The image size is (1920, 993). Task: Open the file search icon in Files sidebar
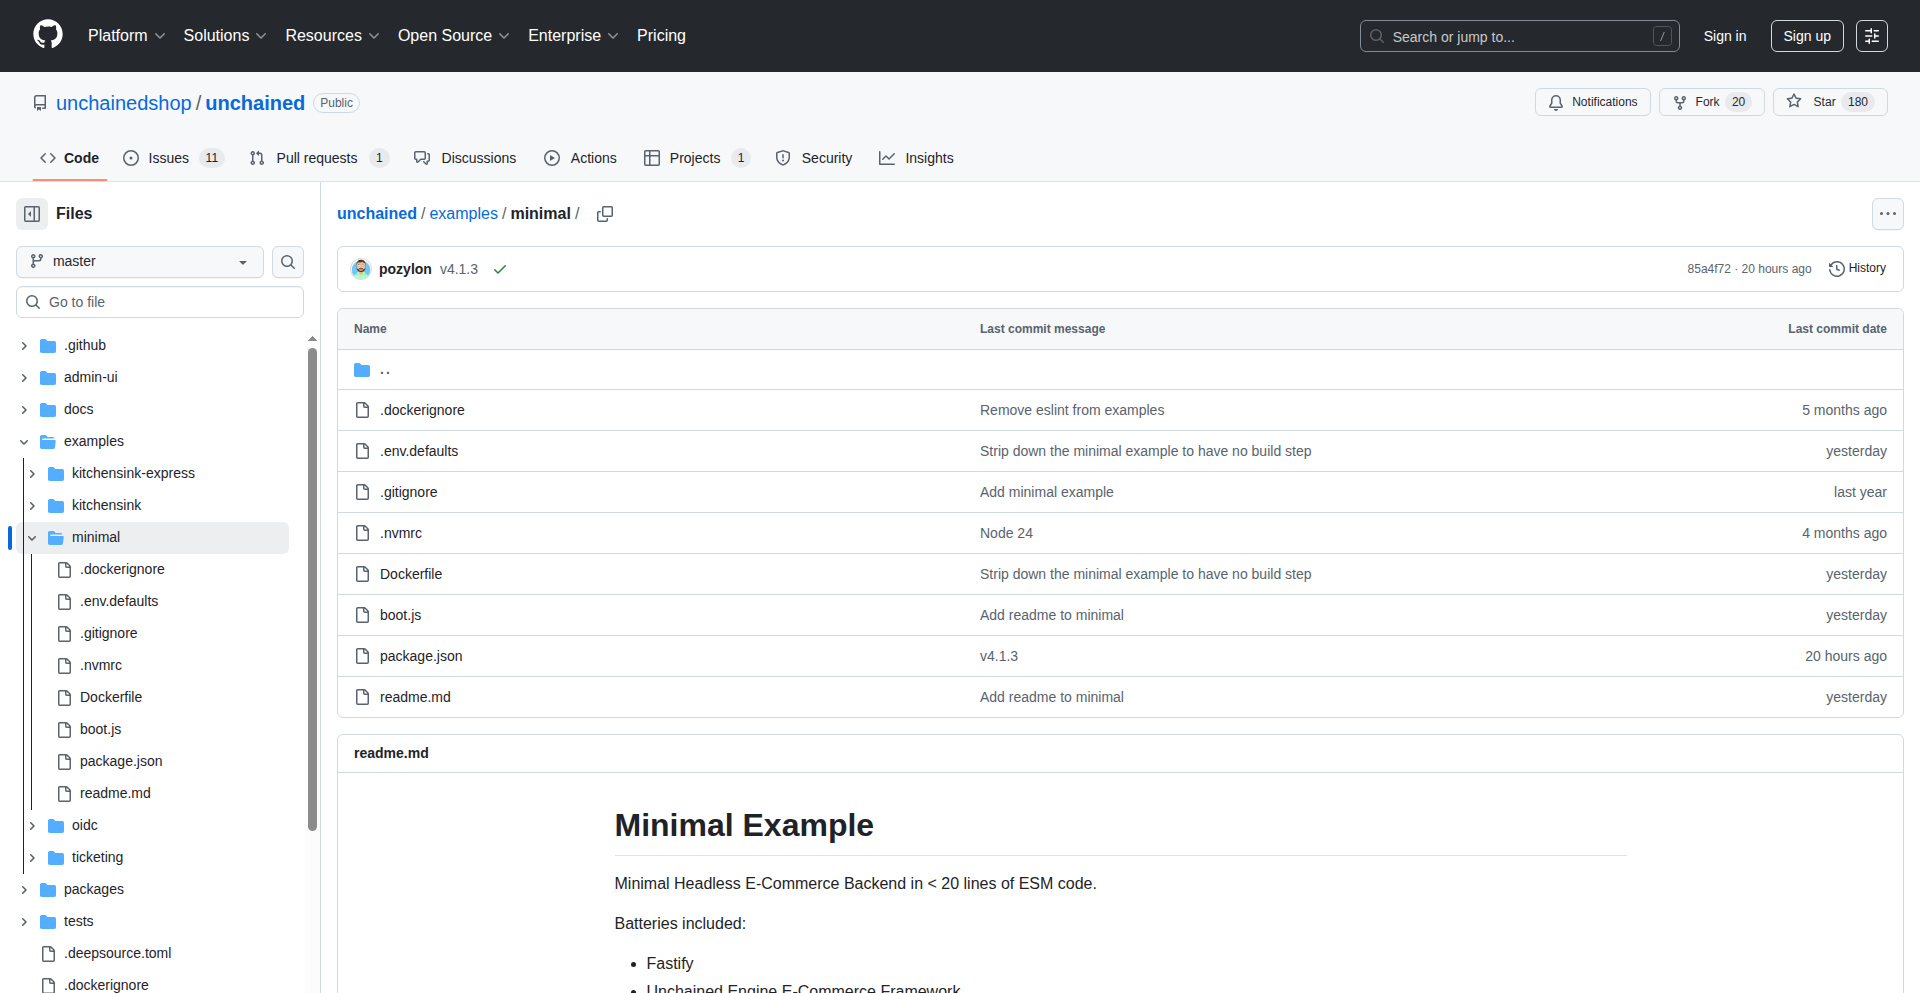pyautogui.click(x=288, y=262)
